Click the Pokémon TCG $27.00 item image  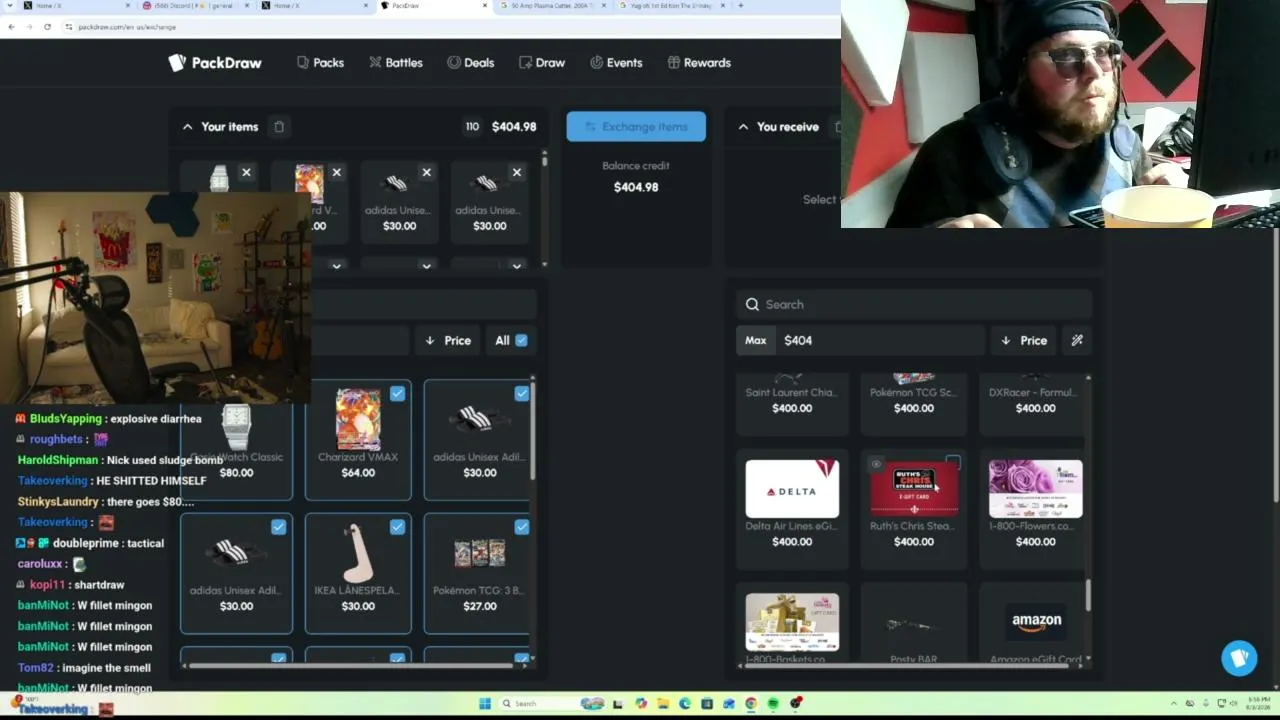tap(479, 553)
